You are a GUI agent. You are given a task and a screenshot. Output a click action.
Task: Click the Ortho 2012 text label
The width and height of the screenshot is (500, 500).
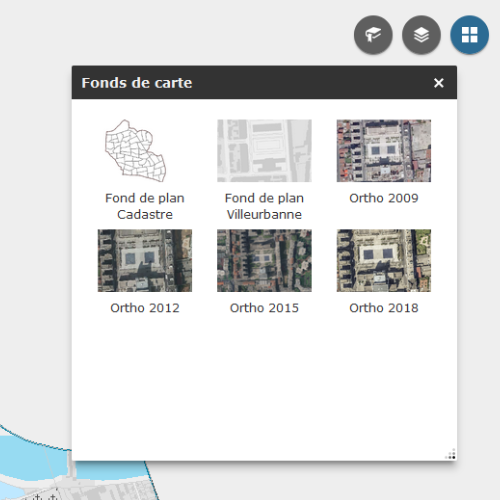145,308
